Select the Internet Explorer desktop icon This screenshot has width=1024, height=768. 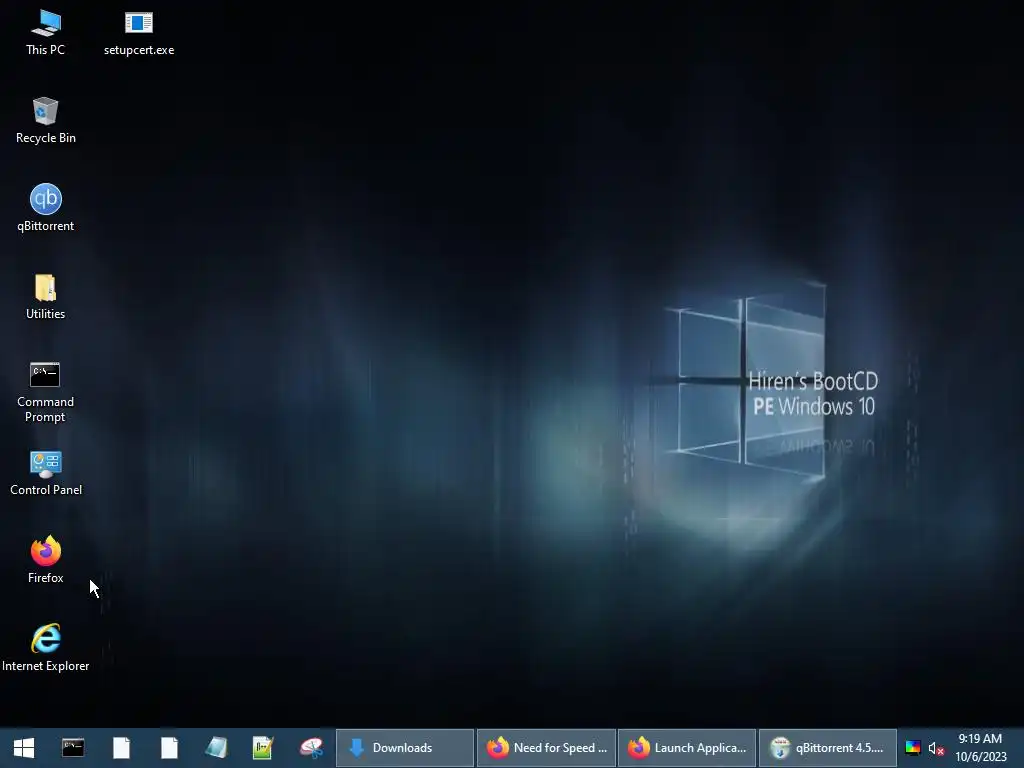(x=45, y=648)
